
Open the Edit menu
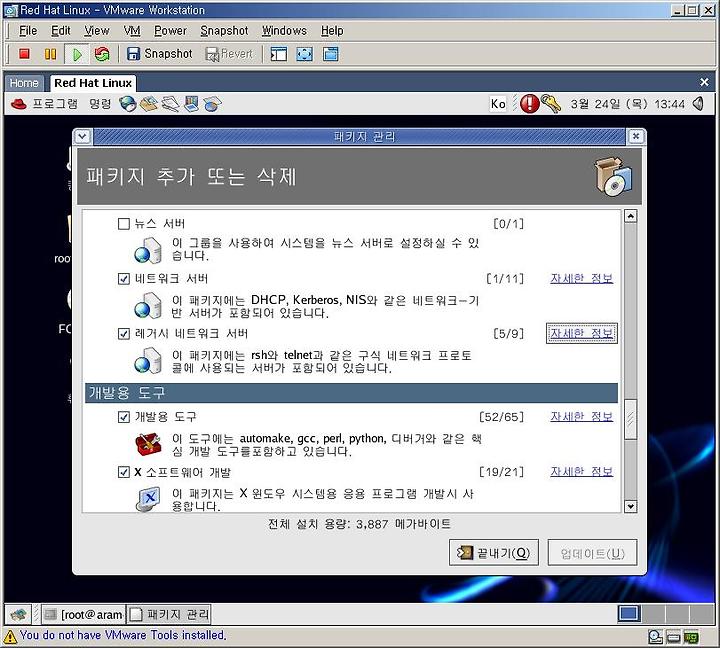pyautogui.click(x=61, y=31)
